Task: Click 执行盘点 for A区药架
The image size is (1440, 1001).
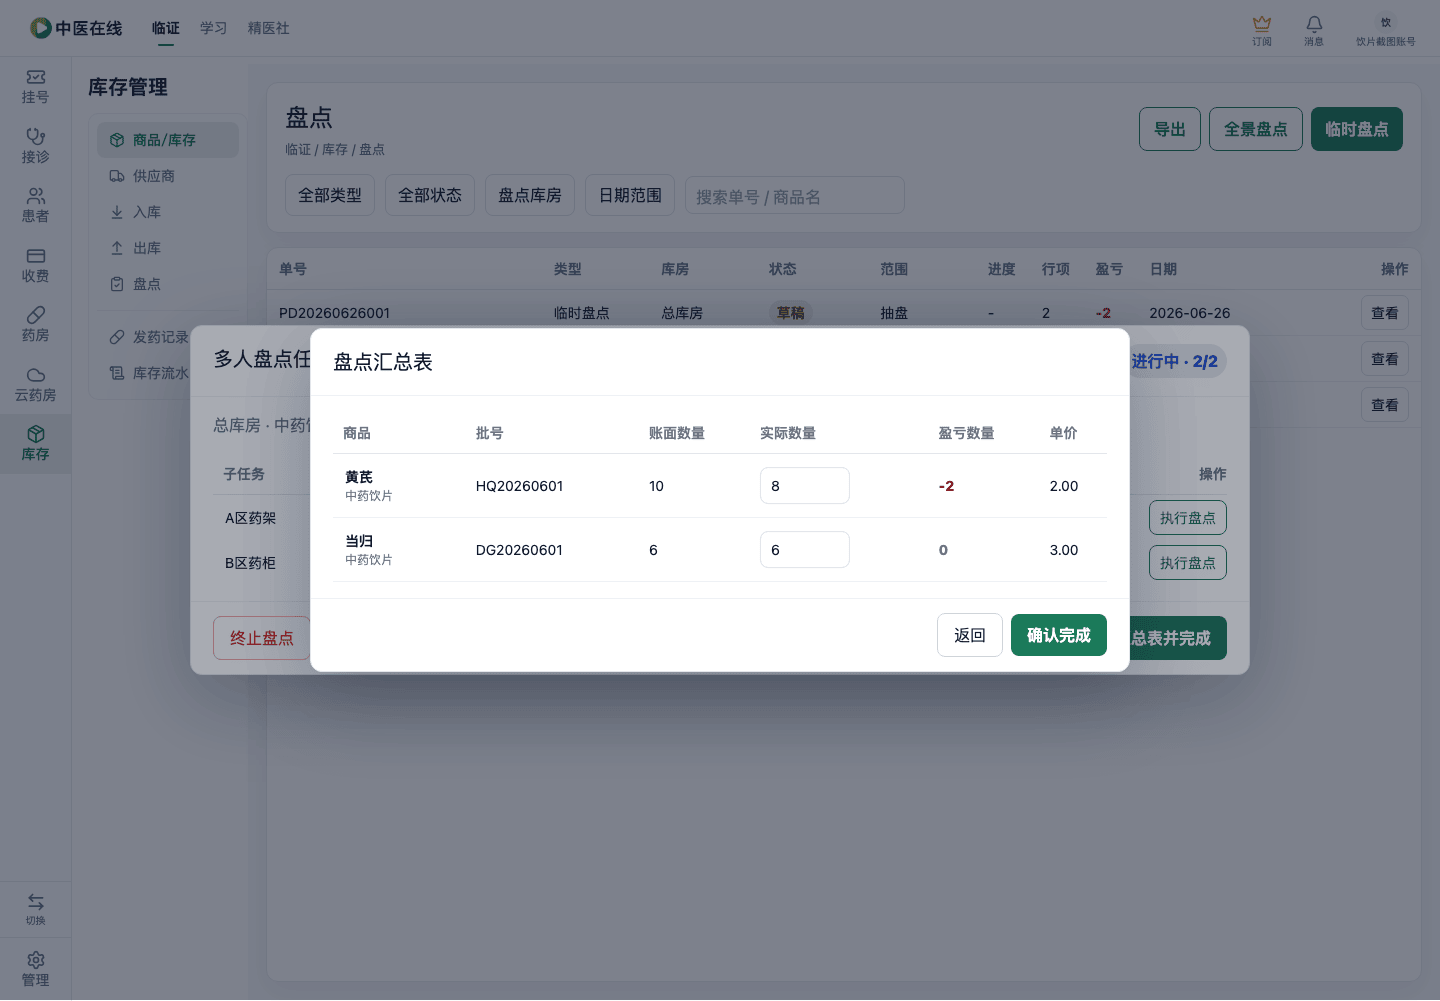Action: coord(1188,518)
